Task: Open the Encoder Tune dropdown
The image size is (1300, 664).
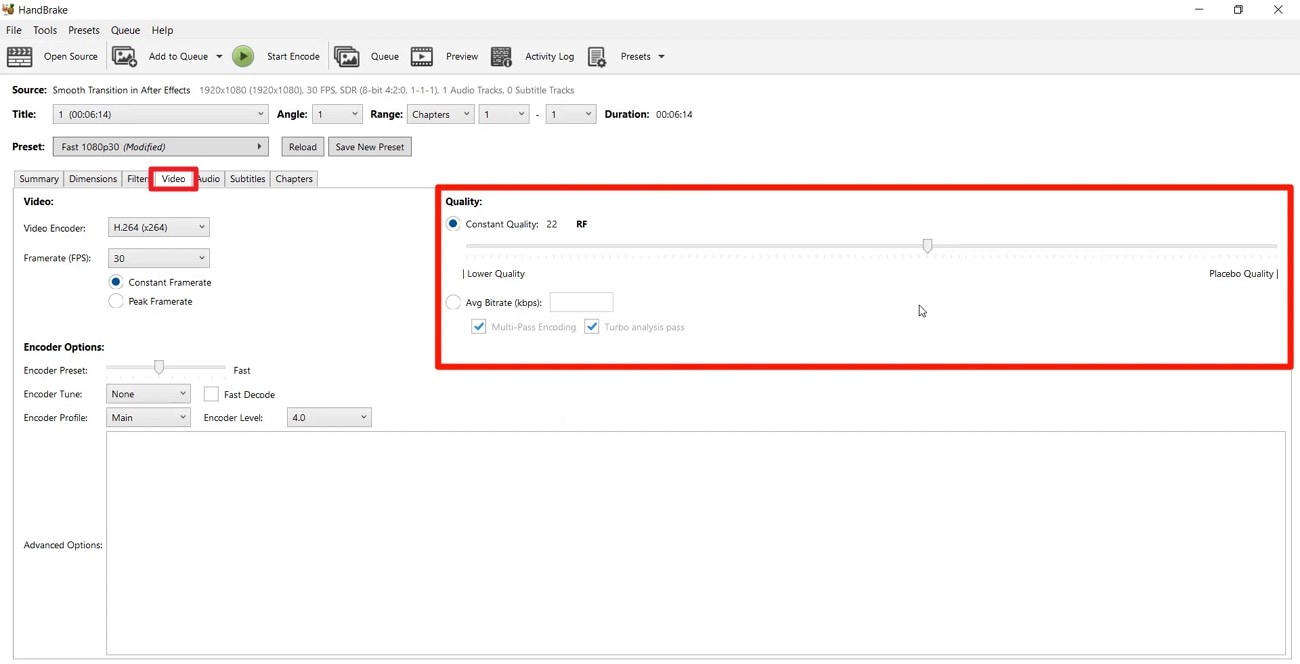Action: point(148,394)
